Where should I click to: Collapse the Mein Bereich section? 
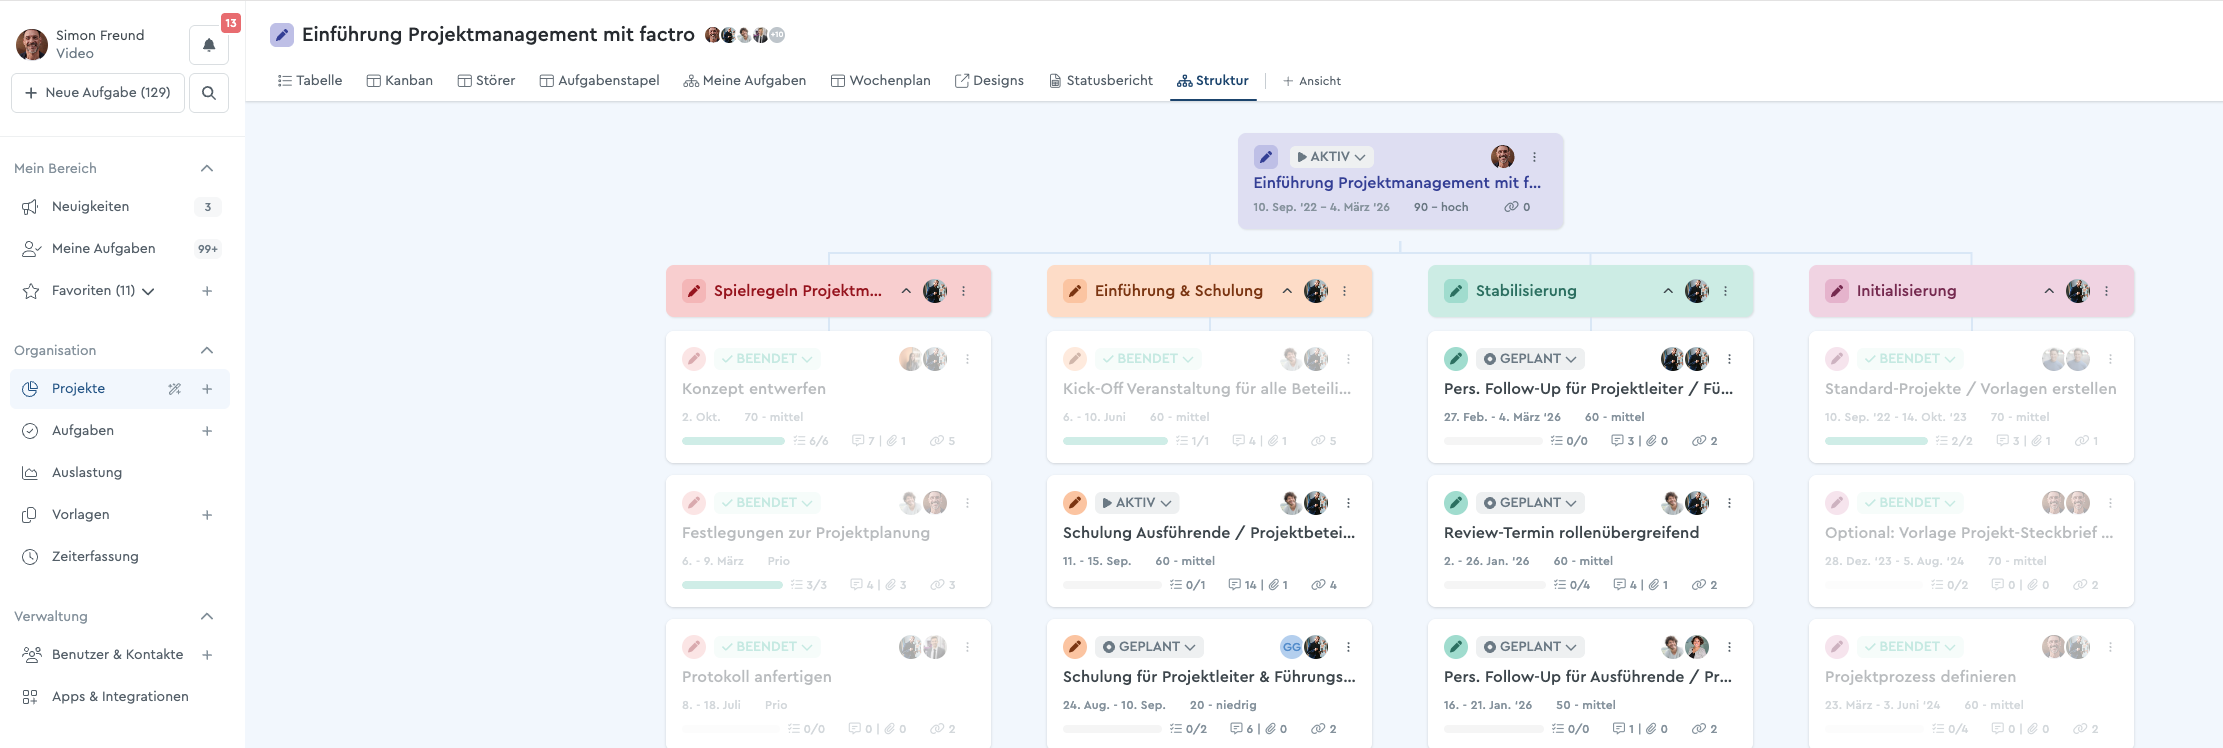click(x=207, y=168)
